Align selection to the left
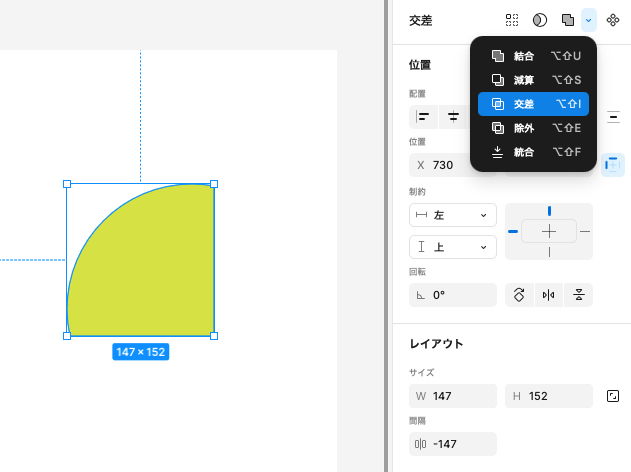This screenshot has width=631, height=472. coord(423,117)
